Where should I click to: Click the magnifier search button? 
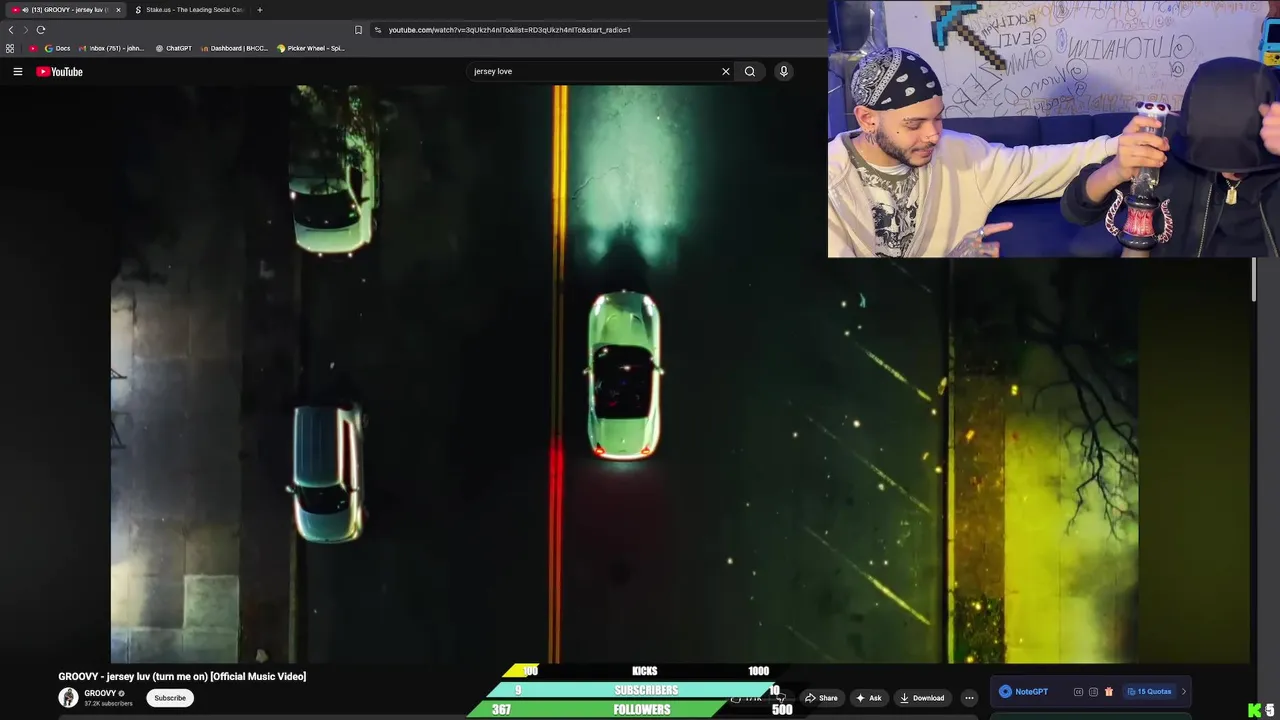[750, 71]
